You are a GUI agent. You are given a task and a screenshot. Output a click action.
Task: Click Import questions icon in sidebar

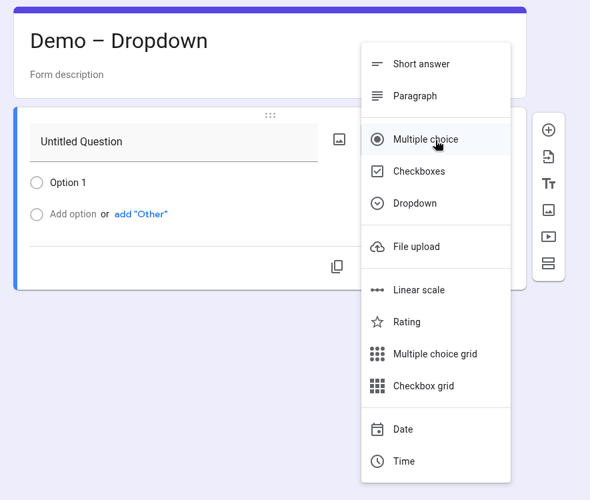pyautogui.click(x=548, y=157)
